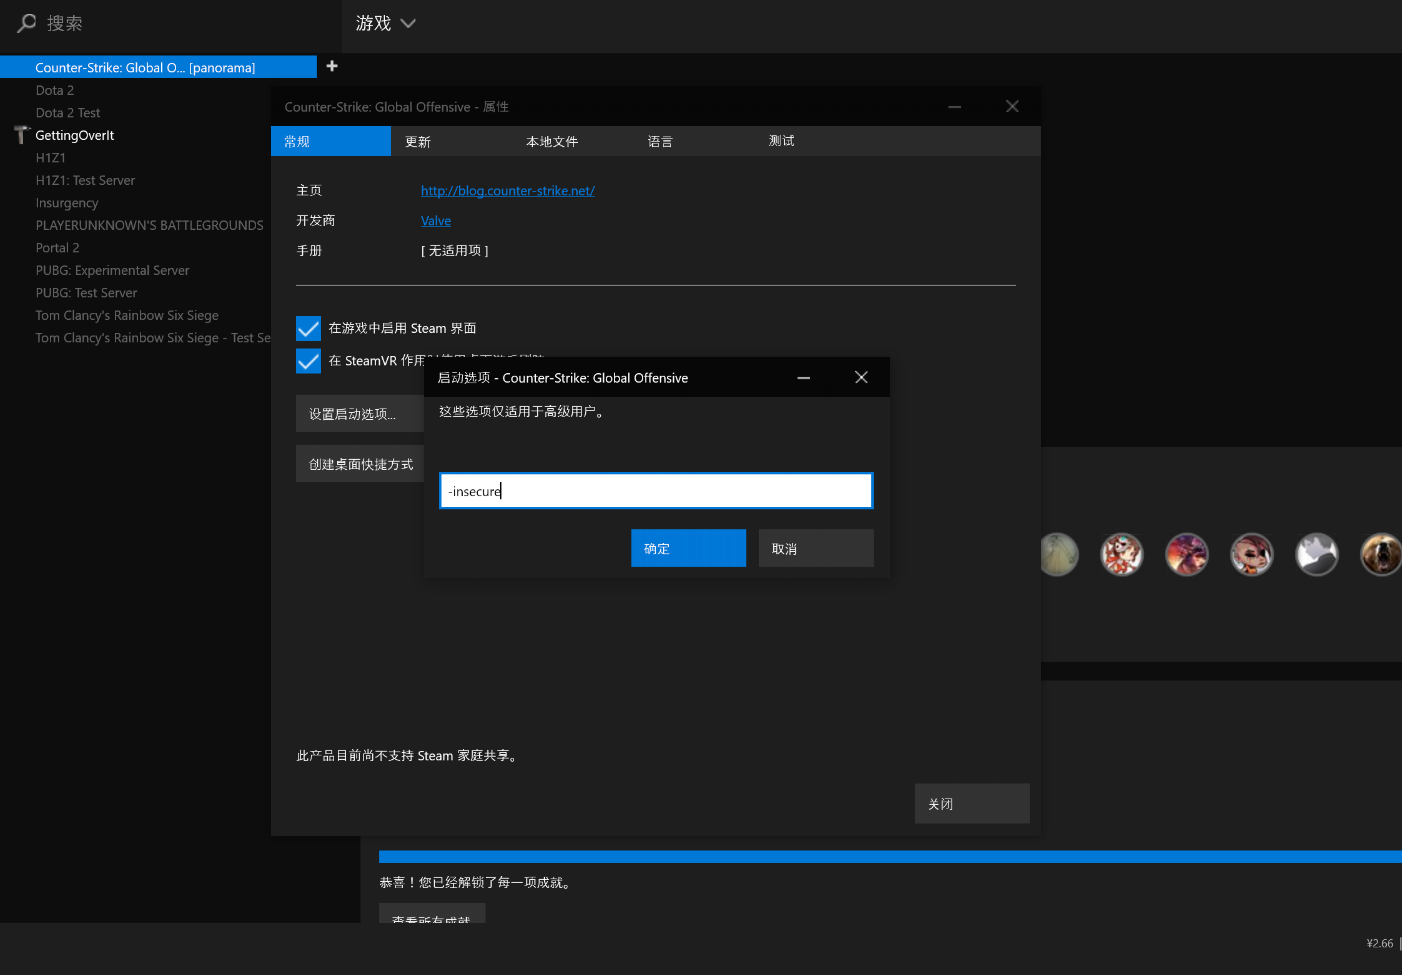Click the 关闭 button in properties window

(972, 803)
